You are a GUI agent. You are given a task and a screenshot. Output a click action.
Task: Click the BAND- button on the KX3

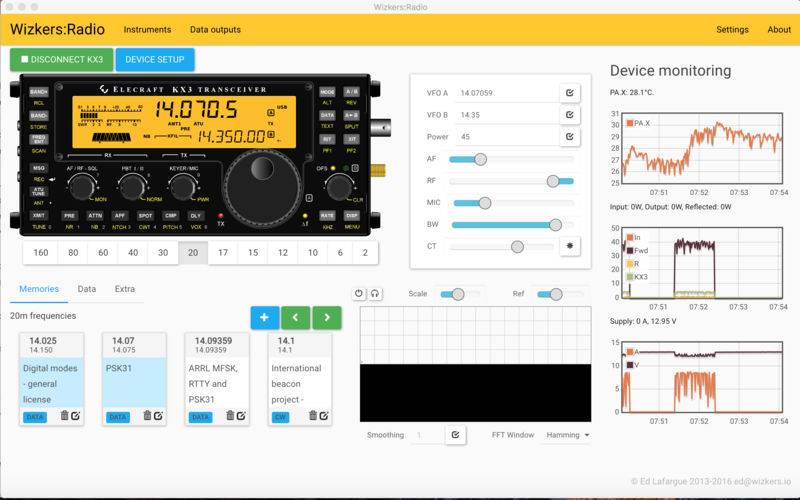[x=39, y=116]
